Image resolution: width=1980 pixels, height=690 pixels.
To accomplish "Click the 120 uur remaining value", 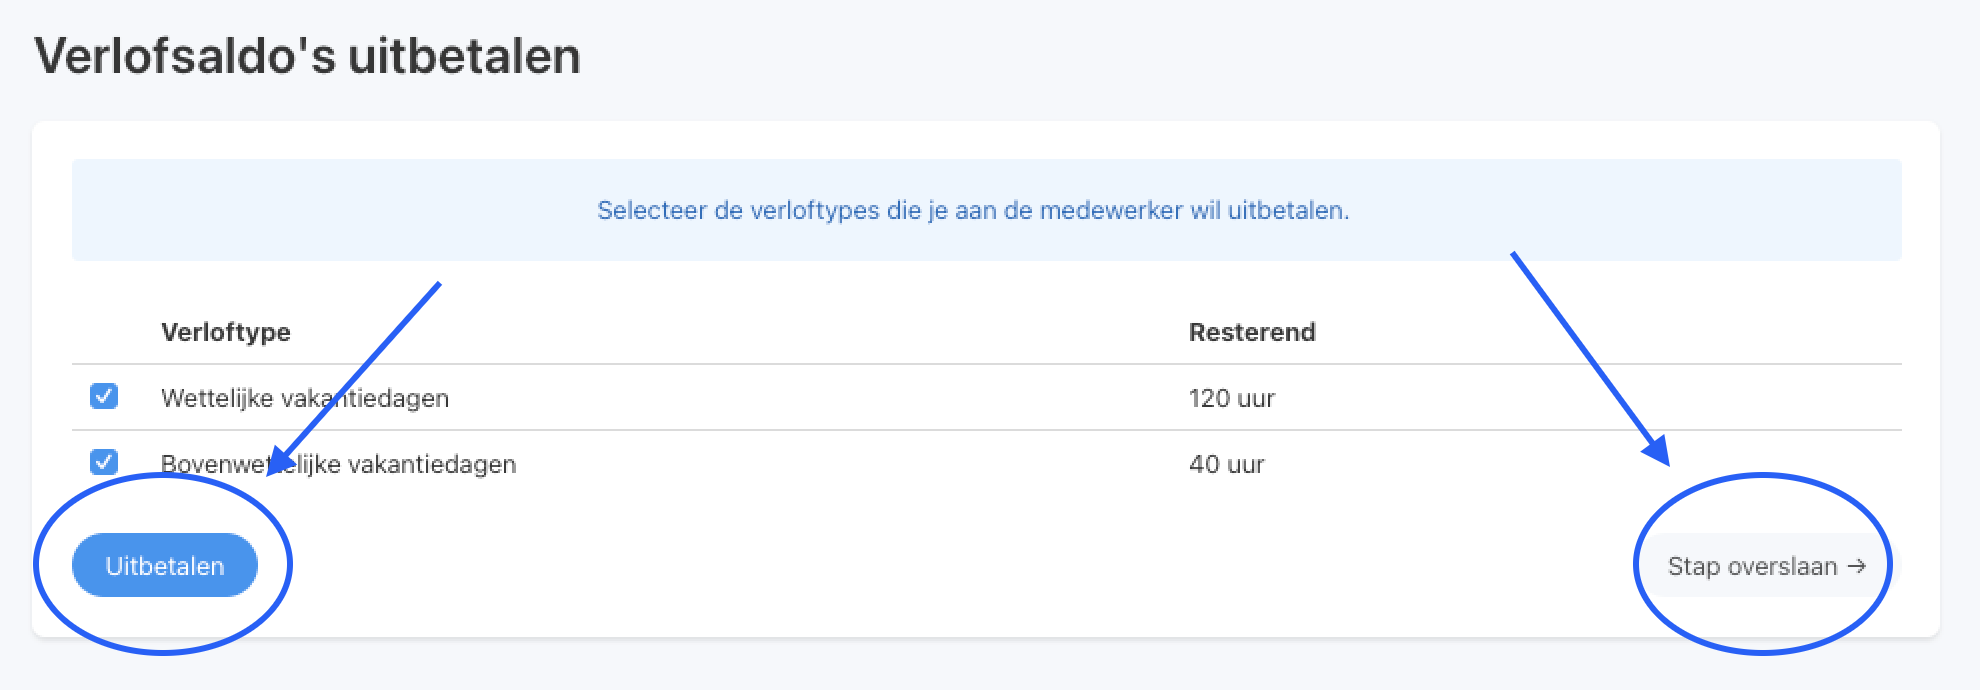I will pos(1231,398).
